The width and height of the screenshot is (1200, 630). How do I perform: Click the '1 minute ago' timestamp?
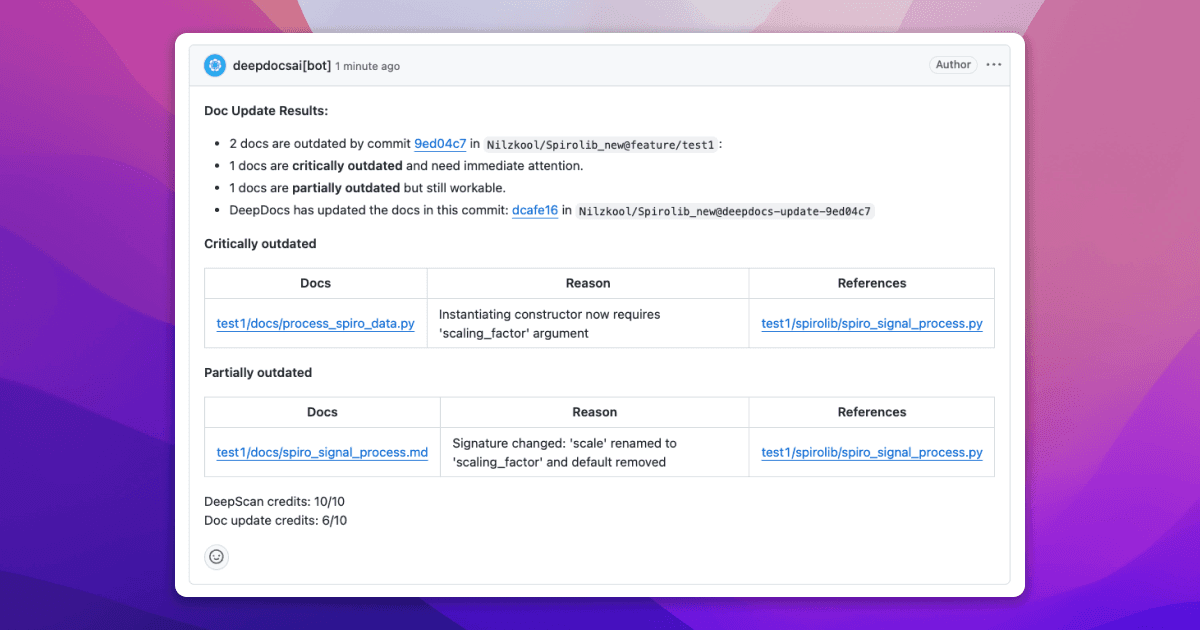(x=367, y=67)
